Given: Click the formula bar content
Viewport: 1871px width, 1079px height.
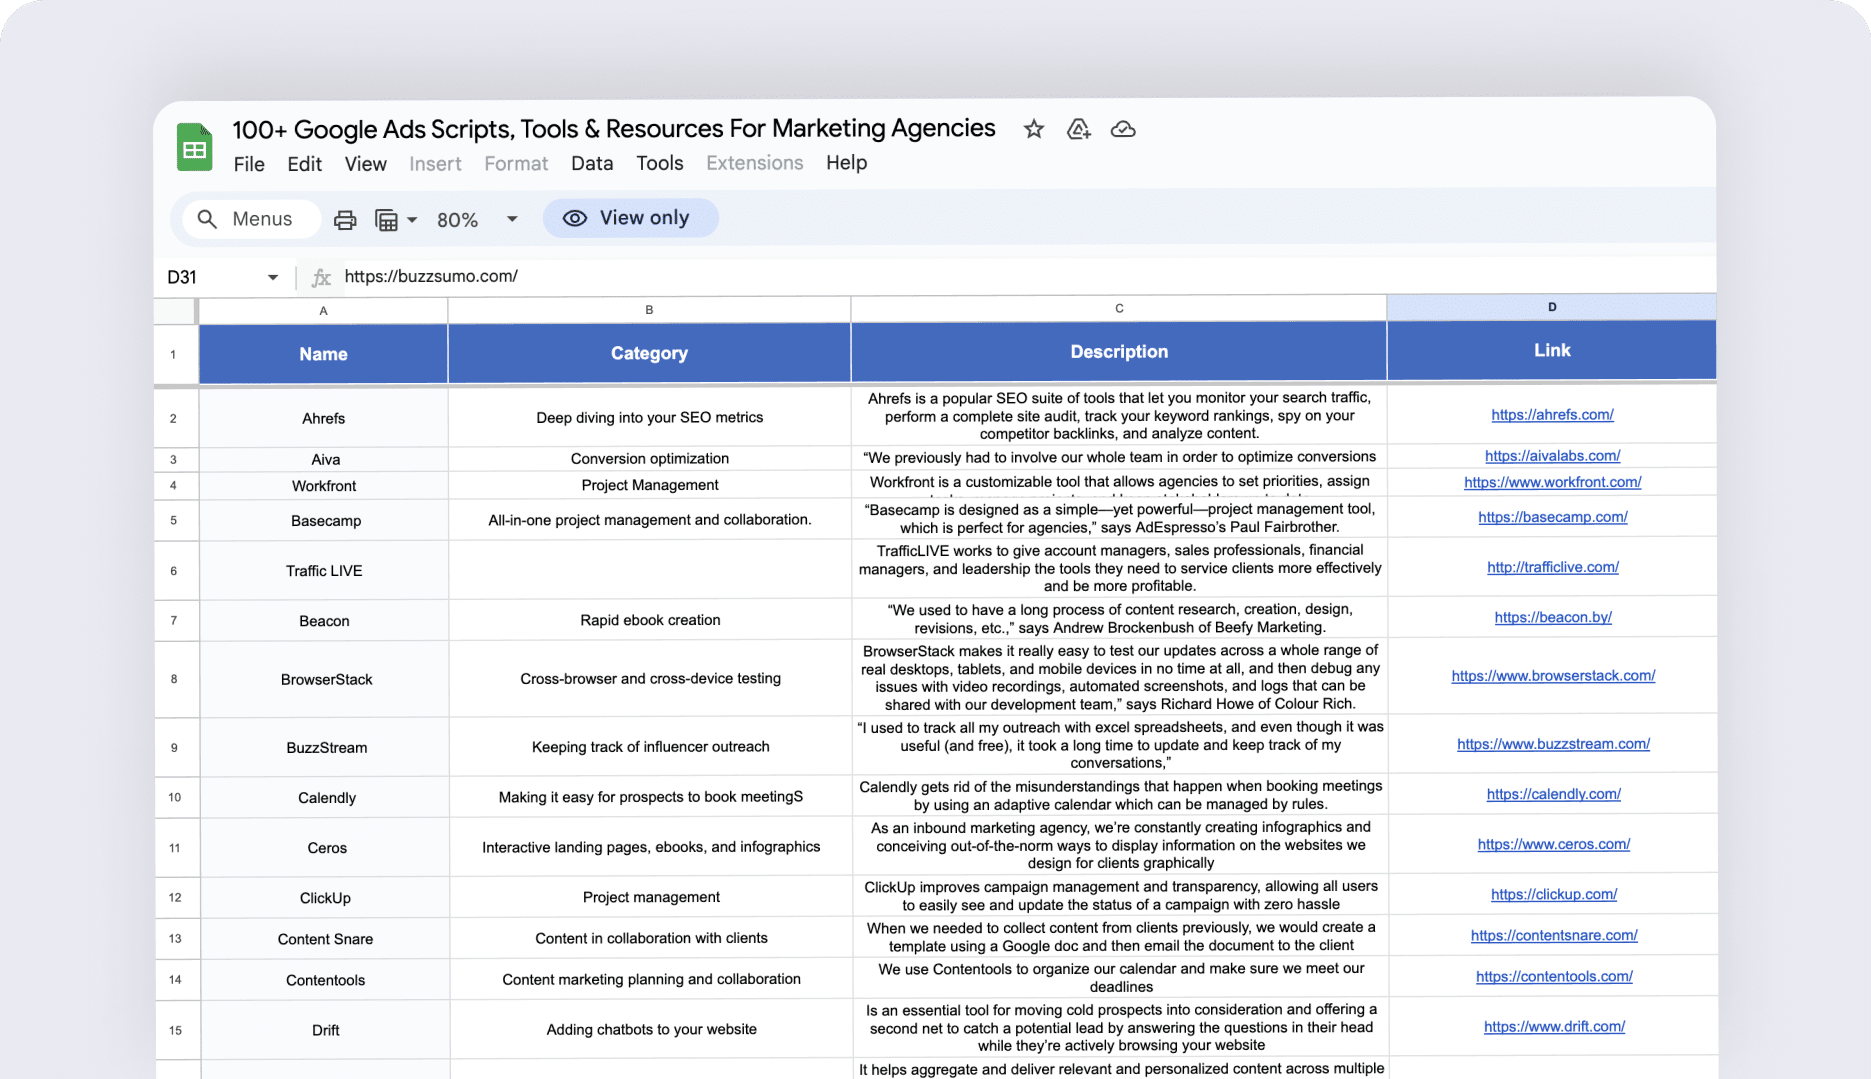Looking at the screenshot, I should (x=431, y=276).
